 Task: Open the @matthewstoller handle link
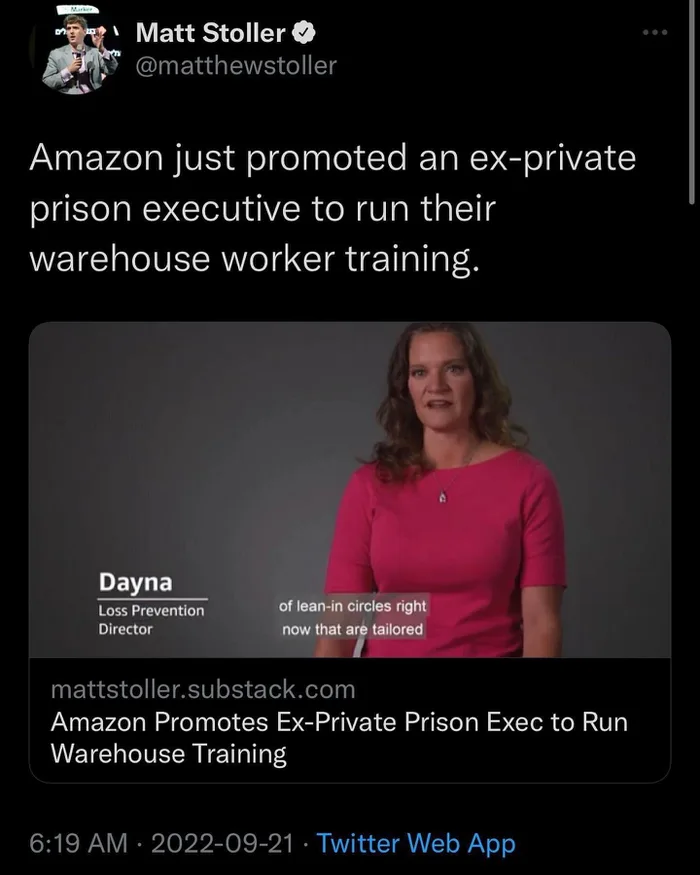coord(236,66)
